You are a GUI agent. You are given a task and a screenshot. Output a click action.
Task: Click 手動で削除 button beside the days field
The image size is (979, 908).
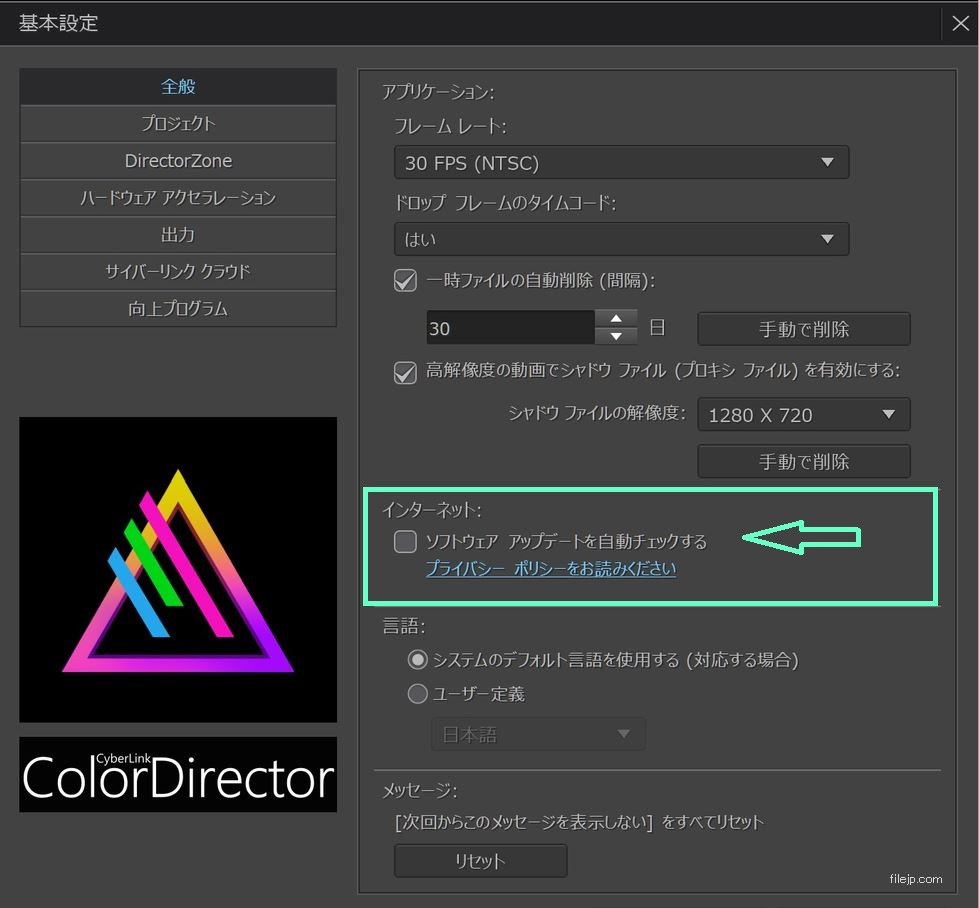pos(804,328)
